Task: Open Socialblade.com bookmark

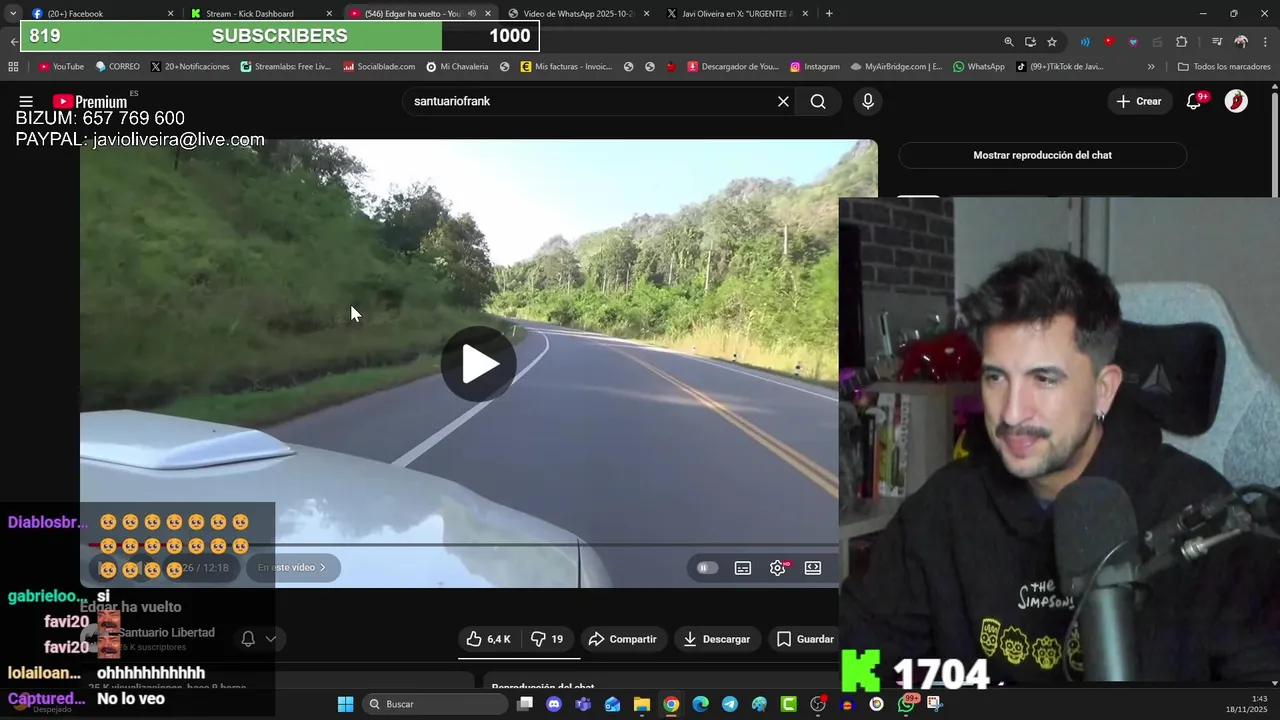Action: pyautogui.click(x=379, y=67)
